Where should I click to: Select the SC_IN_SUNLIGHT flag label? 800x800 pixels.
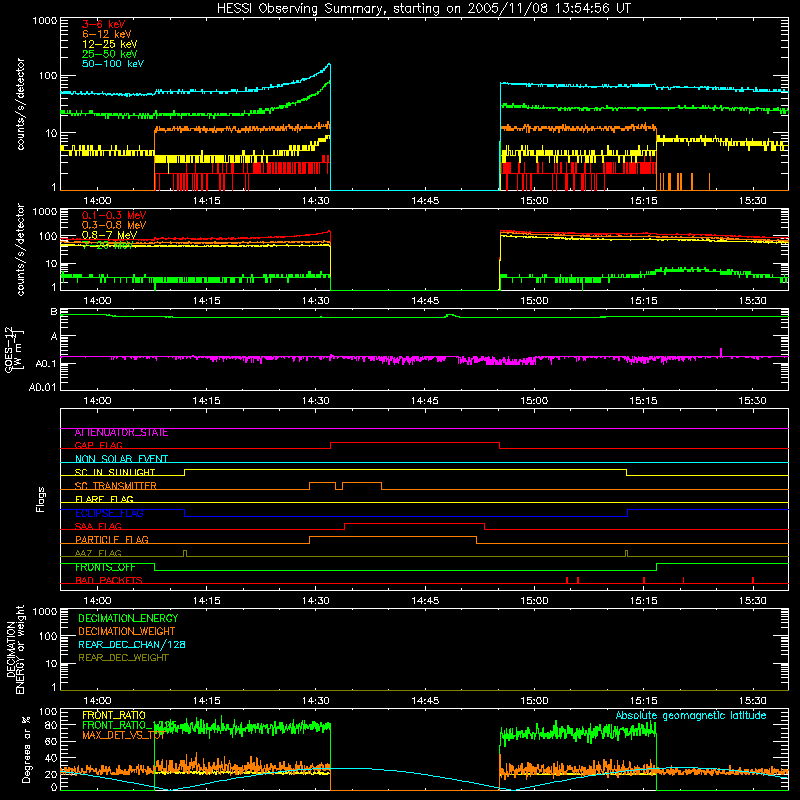coord(115,472)
